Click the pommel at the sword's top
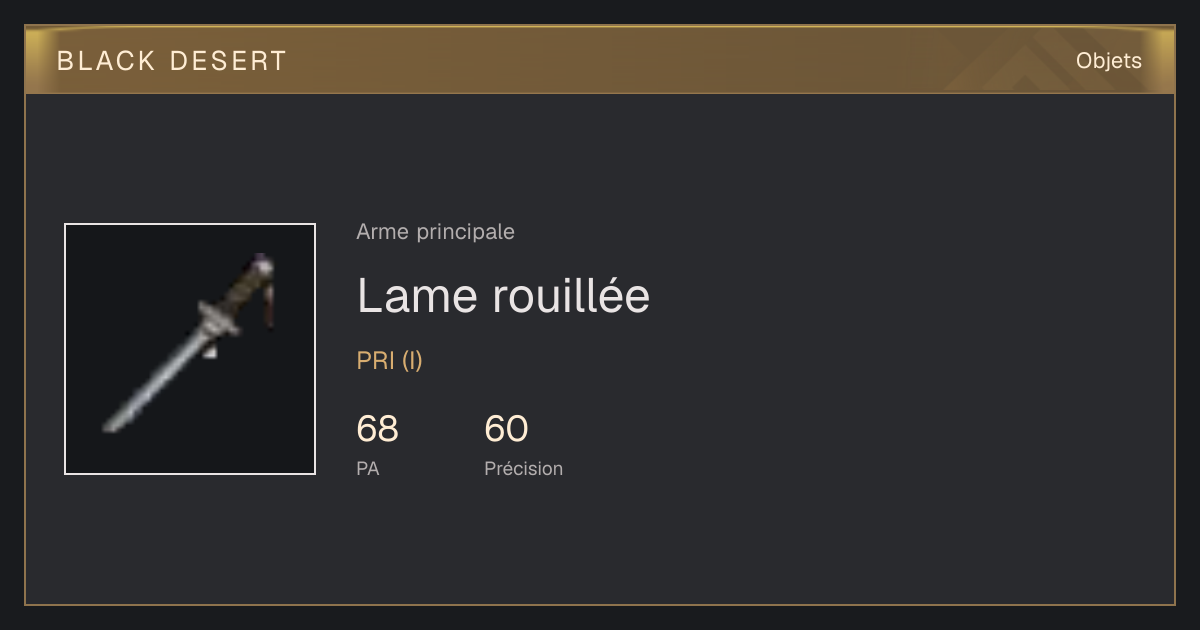1200x630 pixels. (x=262, y=264)
